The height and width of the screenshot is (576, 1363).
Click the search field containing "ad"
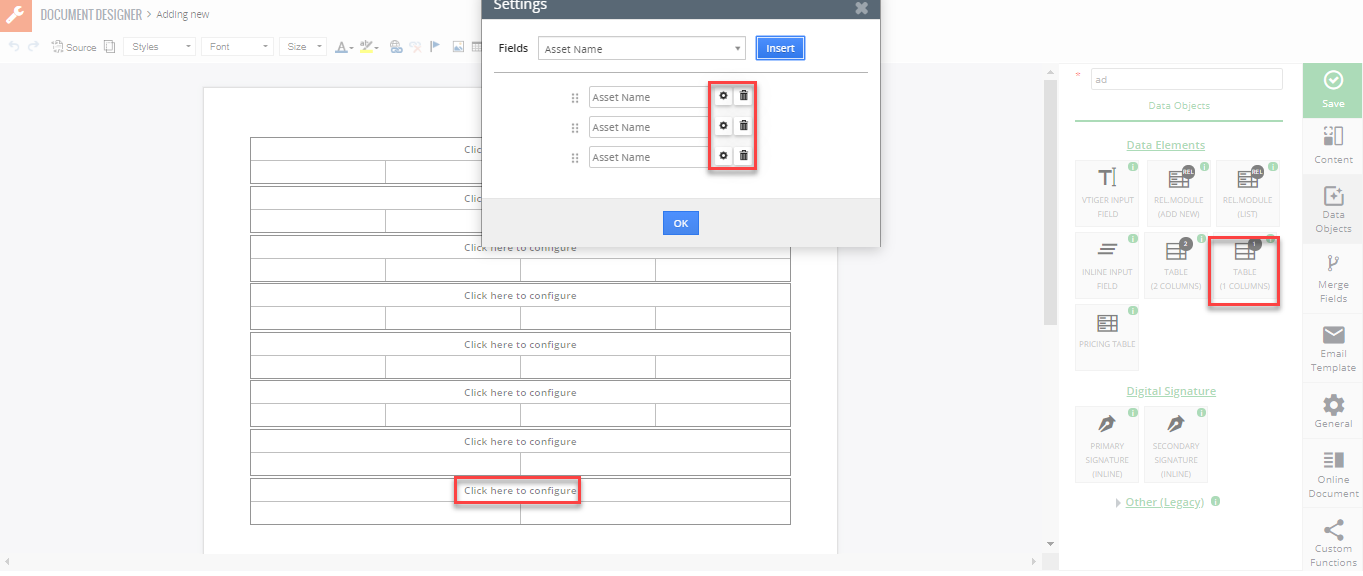tap(1186, 79)
